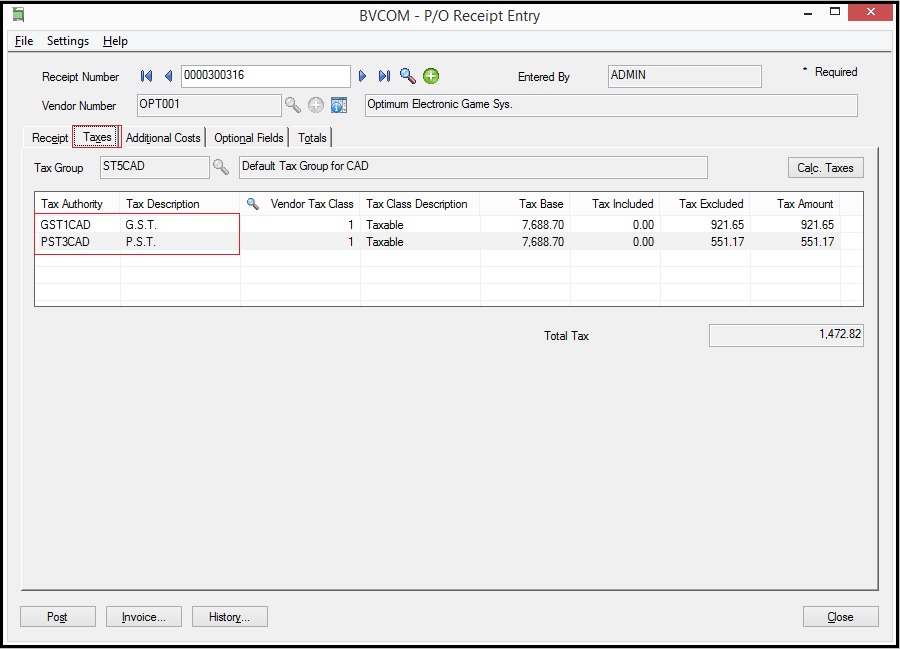Screen dimensions: 900x649
Task: Click the Vendor Tax Class column finder icon
Action: pos(253,204)
